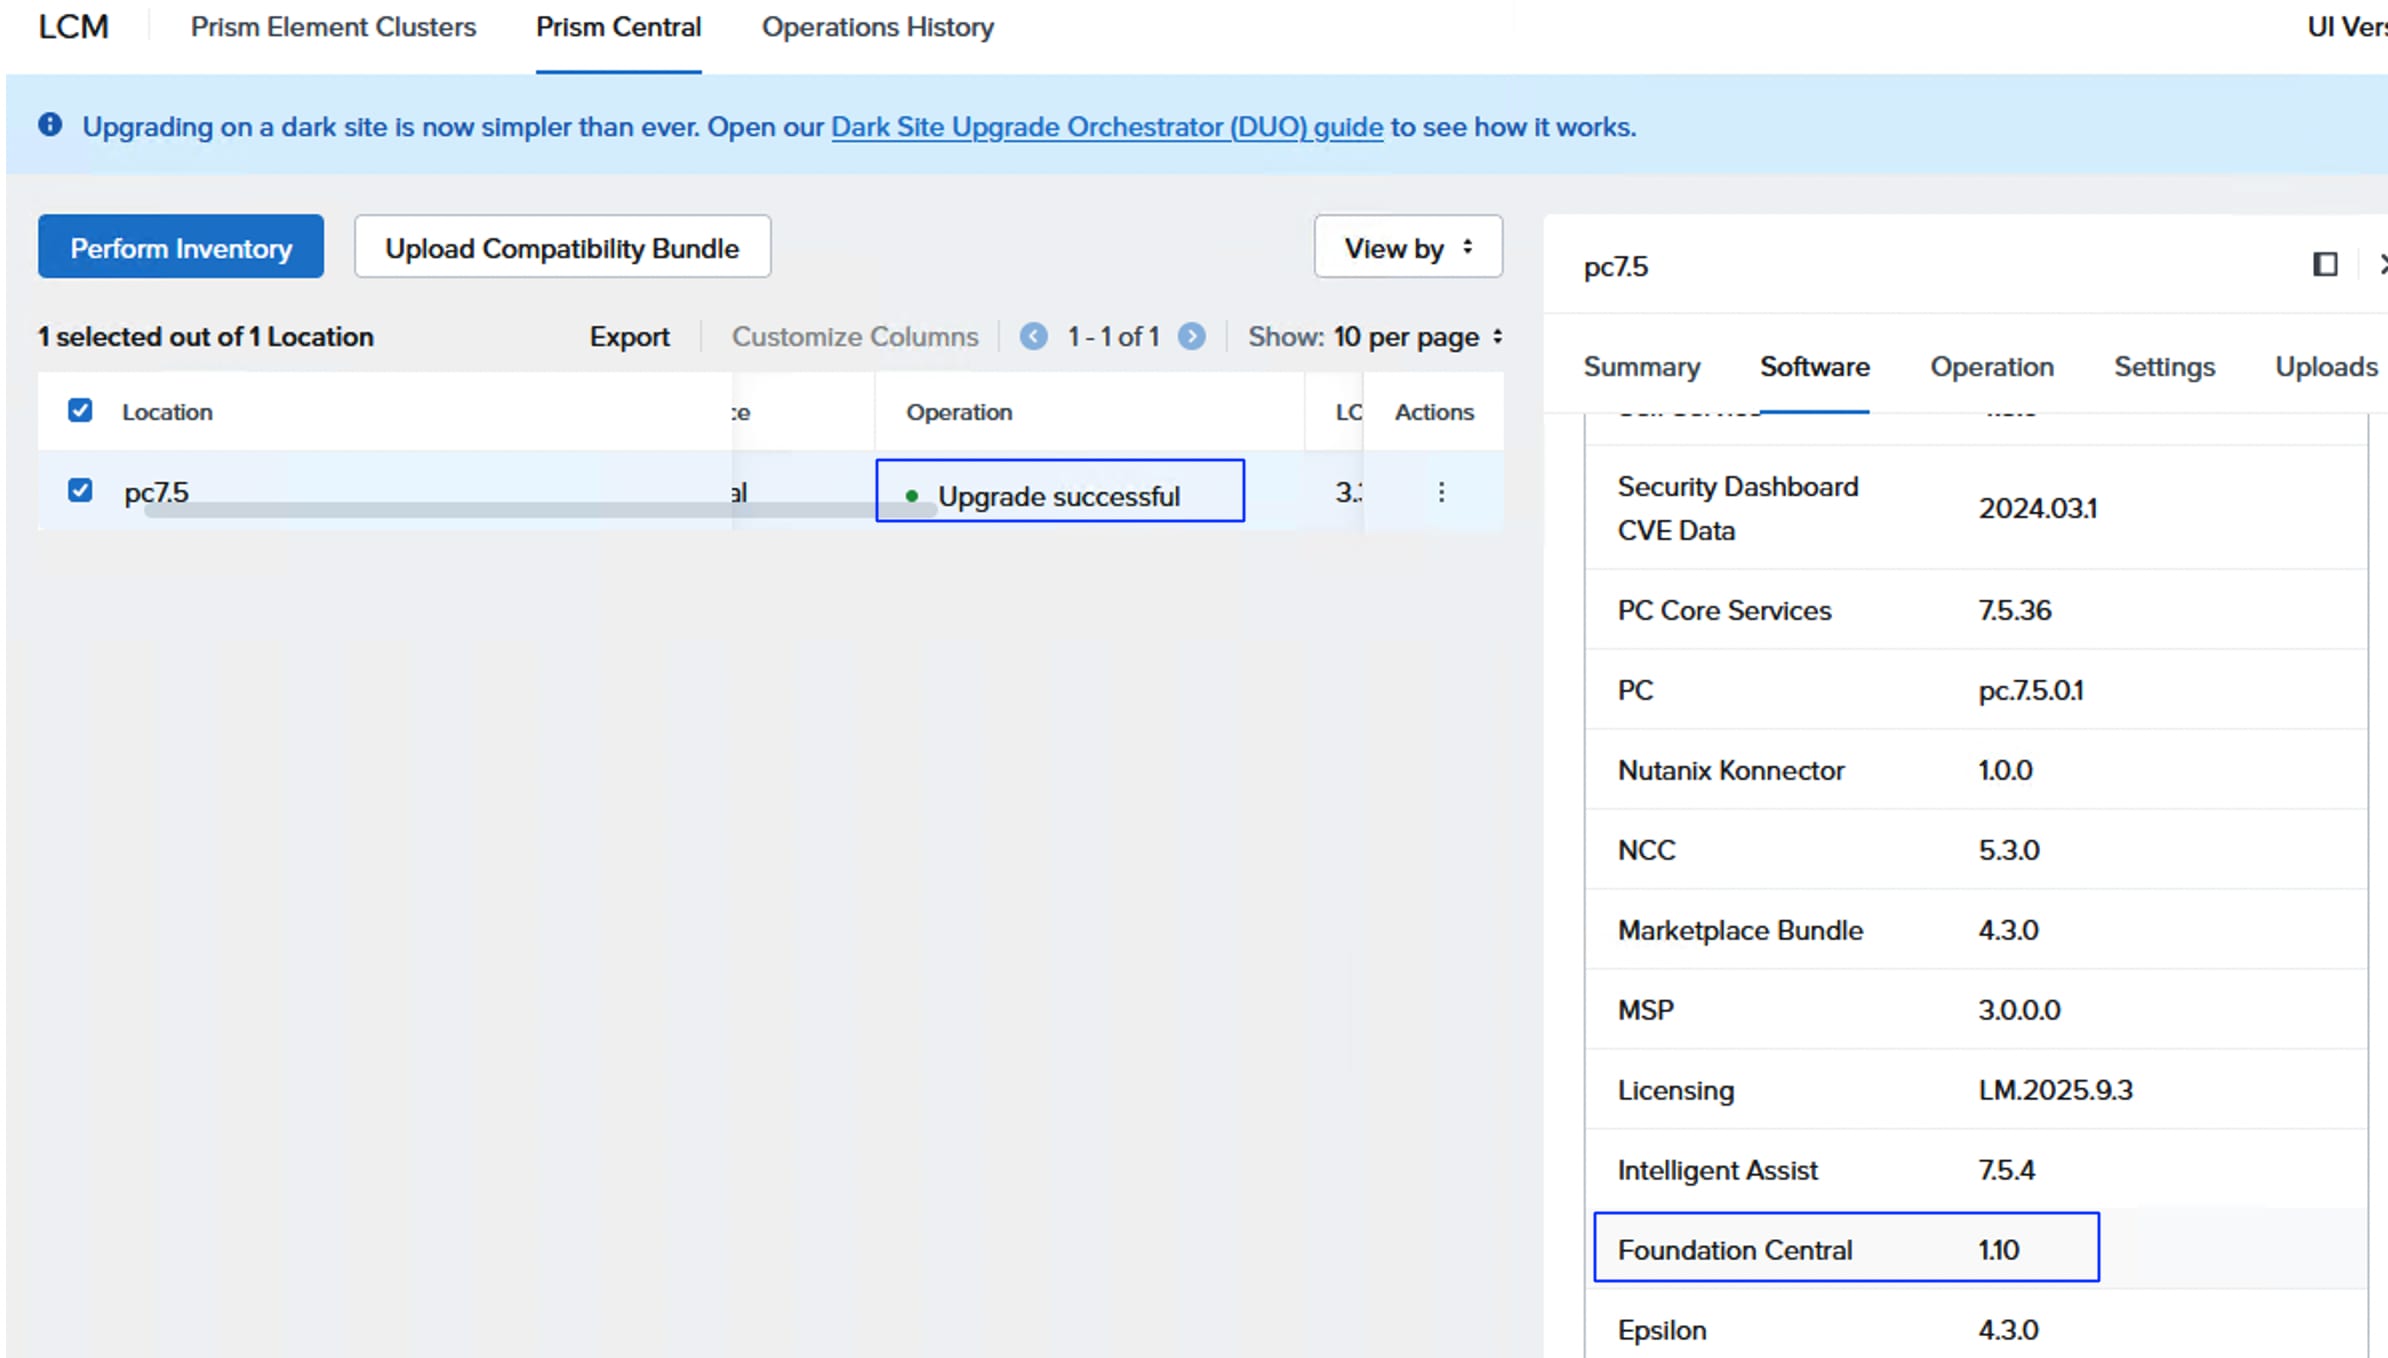The height and width of the screenshot is (1358, 2388).
Task: Click the Perform Inventory button
Action: coord(180,246)
